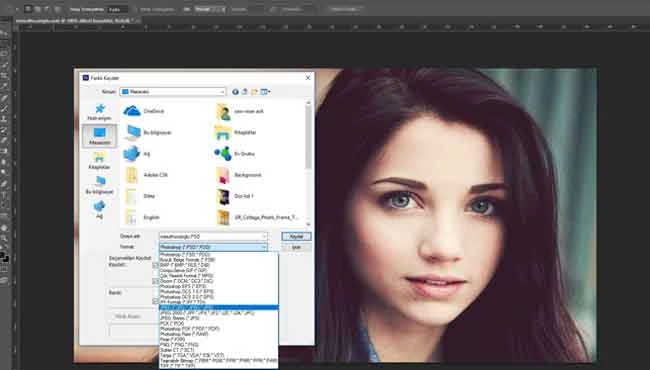Choose Scitex CT format from the list

click(218, 350)
